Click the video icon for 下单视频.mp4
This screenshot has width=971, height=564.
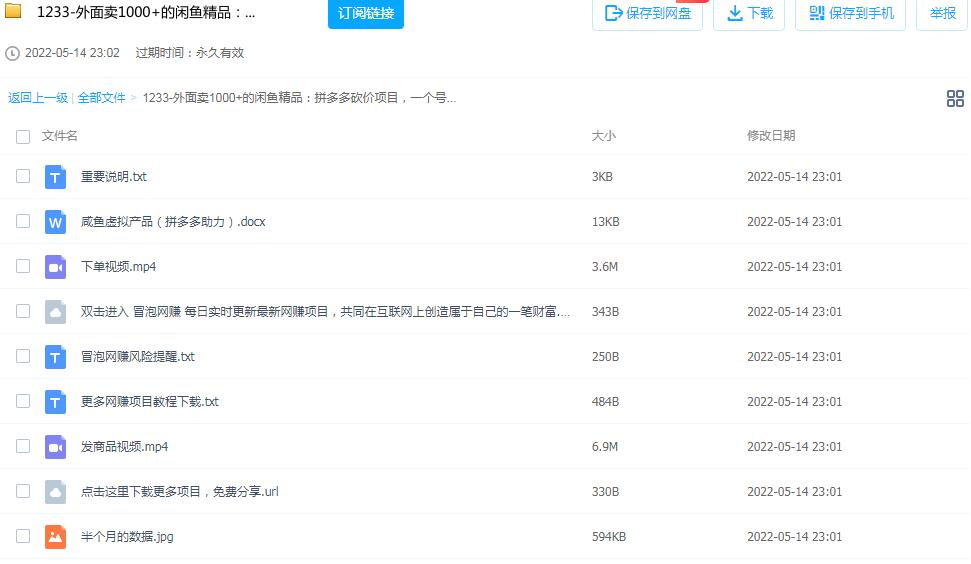pyautogui.click(x=55, y=267)
